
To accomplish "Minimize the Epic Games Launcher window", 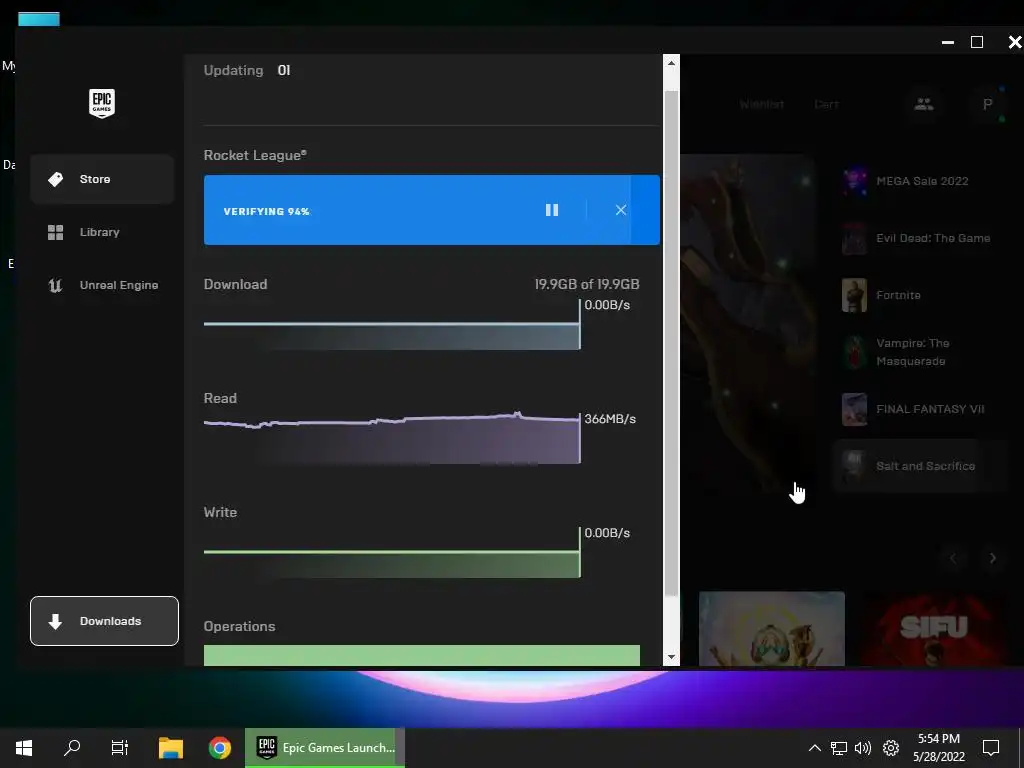I will tap(948, 42).
